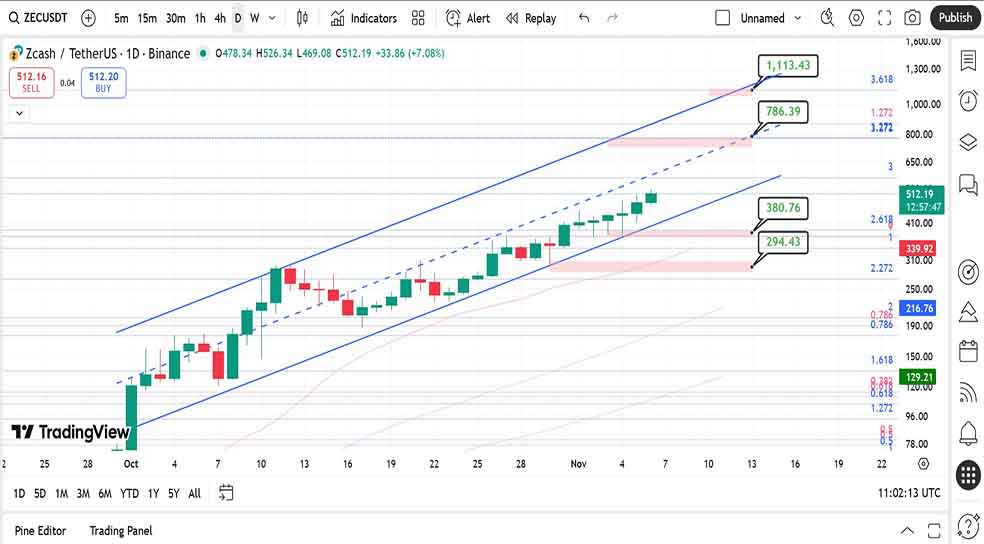Switch to the W weekly interval
984x544 pixels.
[x=255, y=18]
